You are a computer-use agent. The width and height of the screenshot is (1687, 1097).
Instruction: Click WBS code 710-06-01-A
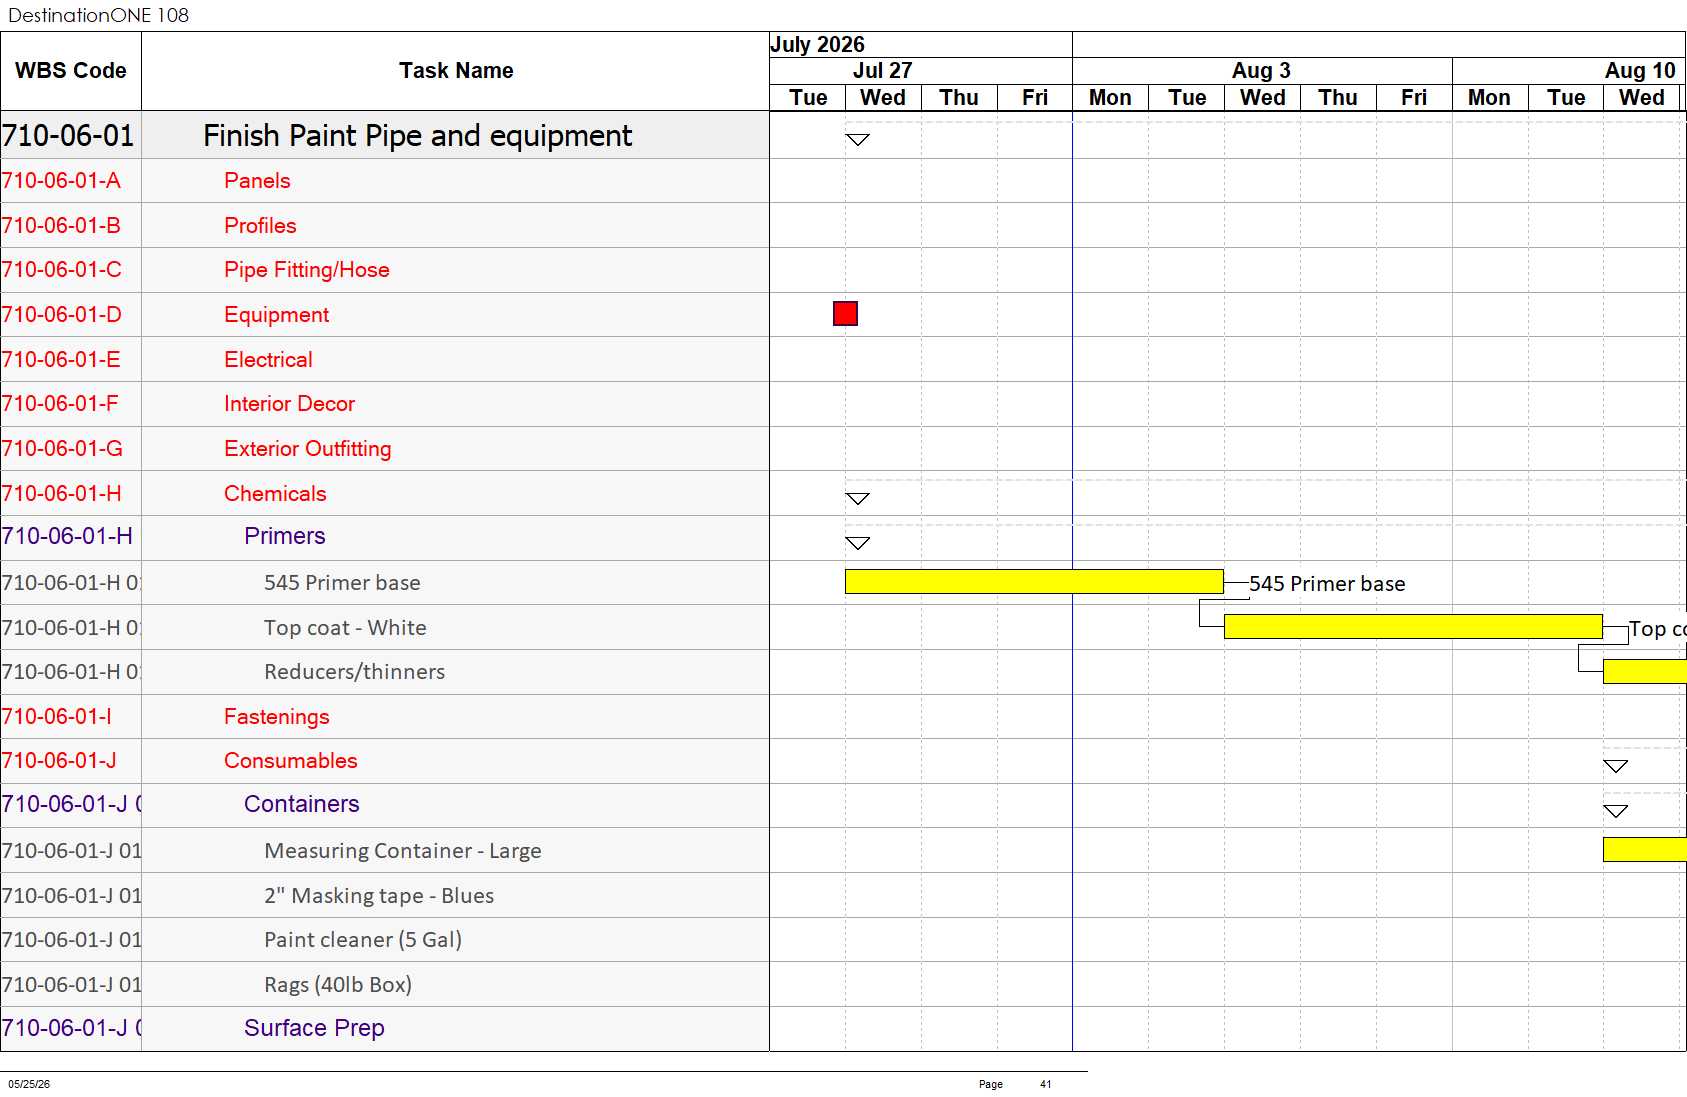61,181
